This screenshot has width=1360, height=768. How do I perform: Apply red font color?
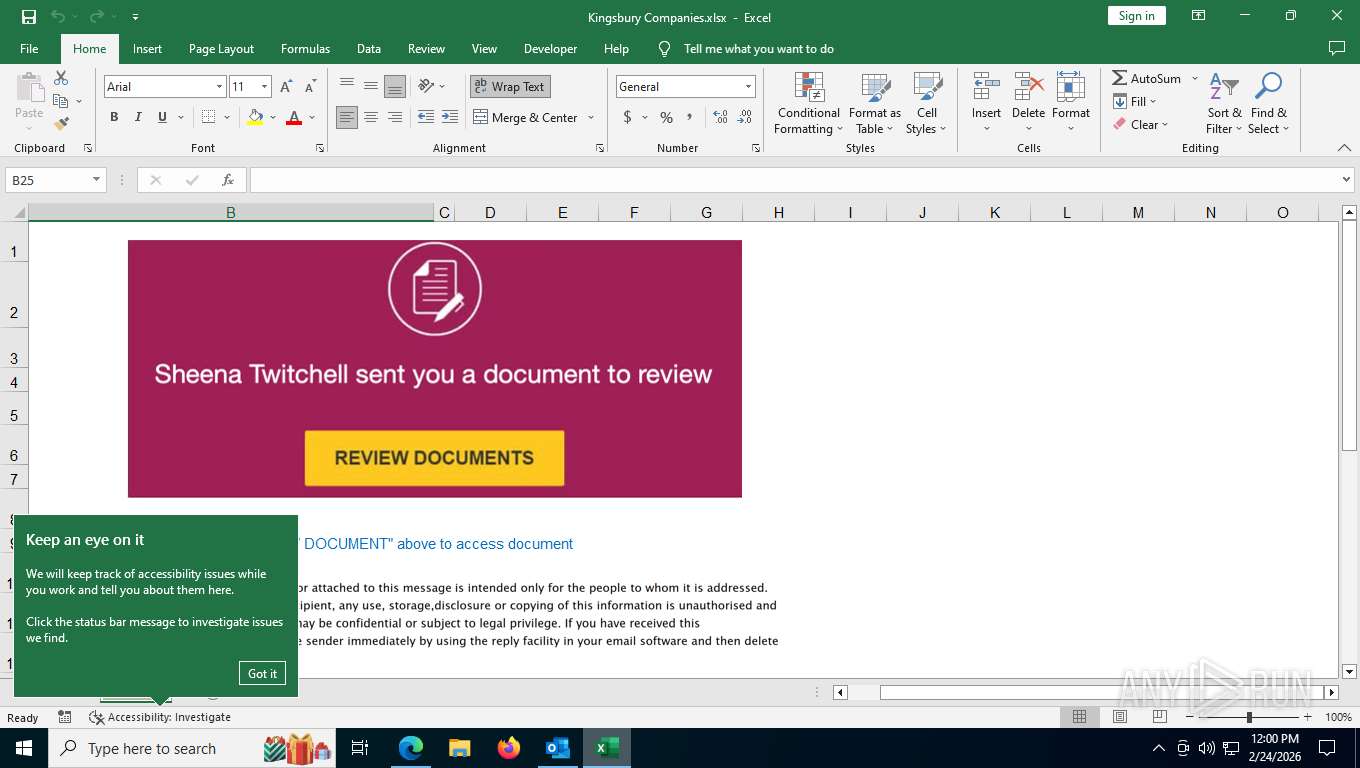pyautogui.click(x=294, y=117)
